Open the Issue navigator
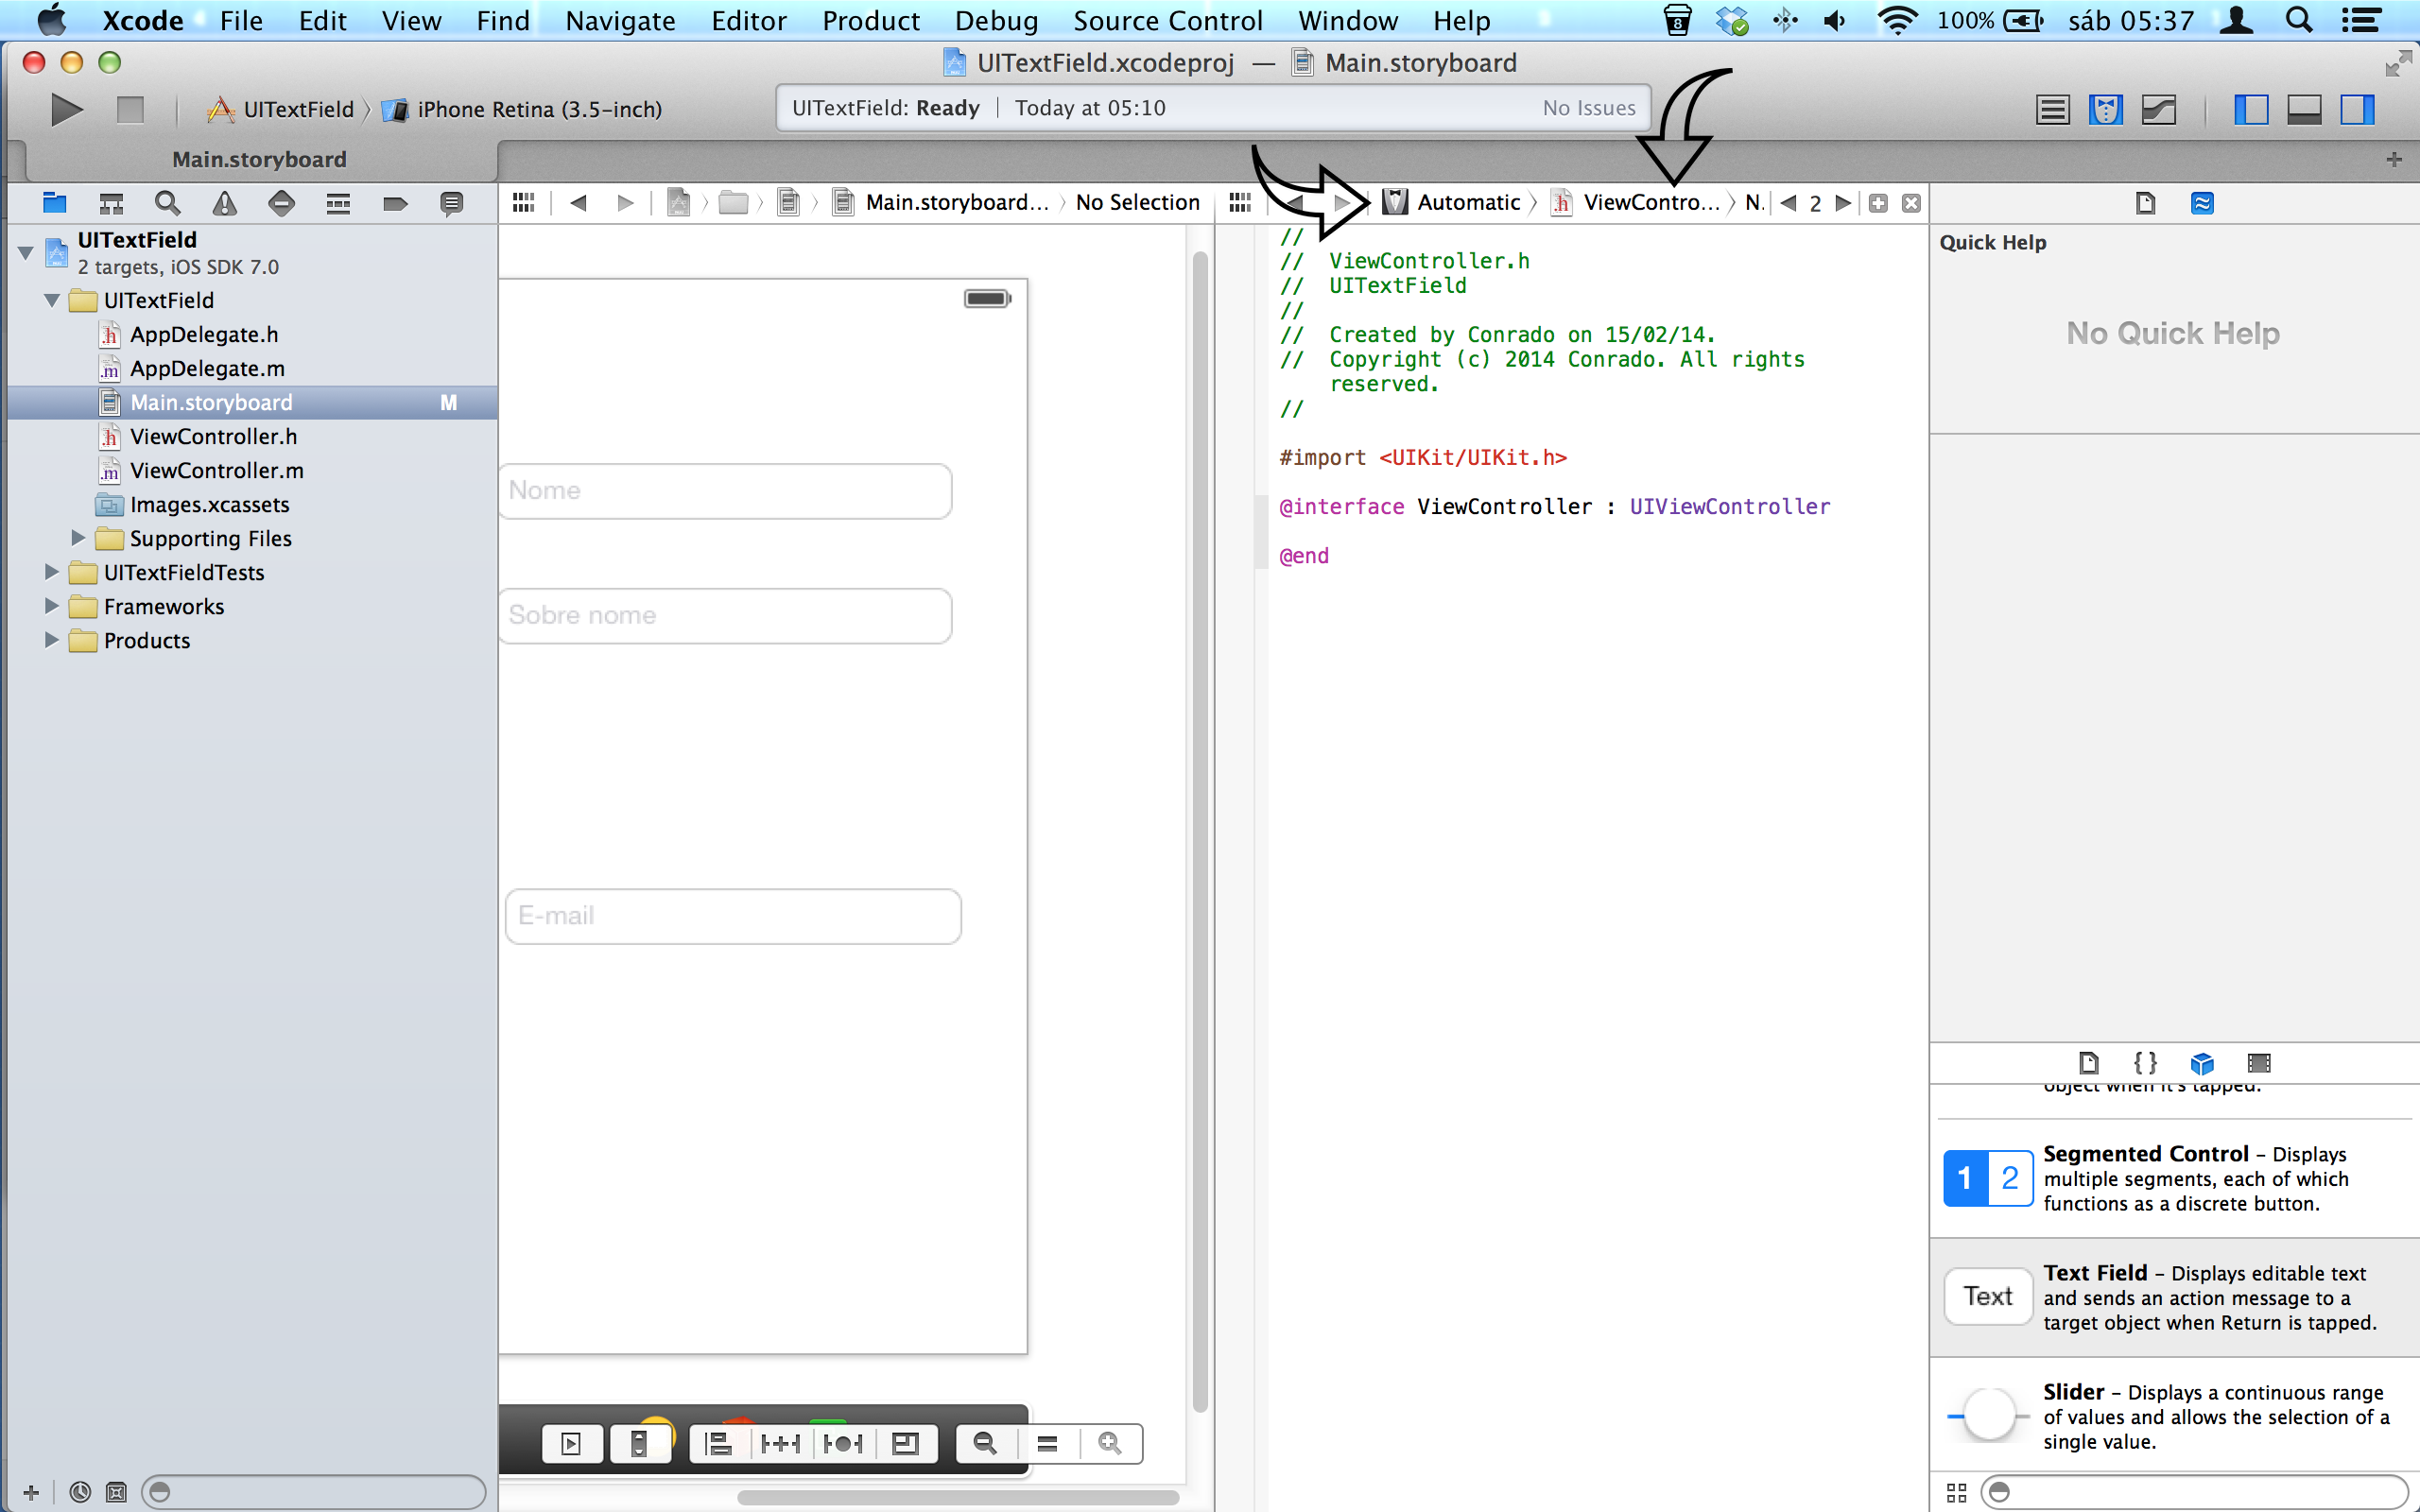Image resolution: width=2420 pixels, height=1512 pixels. [x=225, y=203]
